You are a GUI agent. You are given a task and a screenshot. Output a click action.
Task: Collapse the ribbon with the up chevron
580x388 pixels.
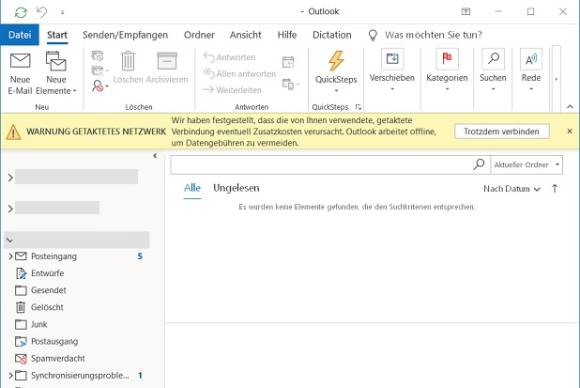coord(570,107)
